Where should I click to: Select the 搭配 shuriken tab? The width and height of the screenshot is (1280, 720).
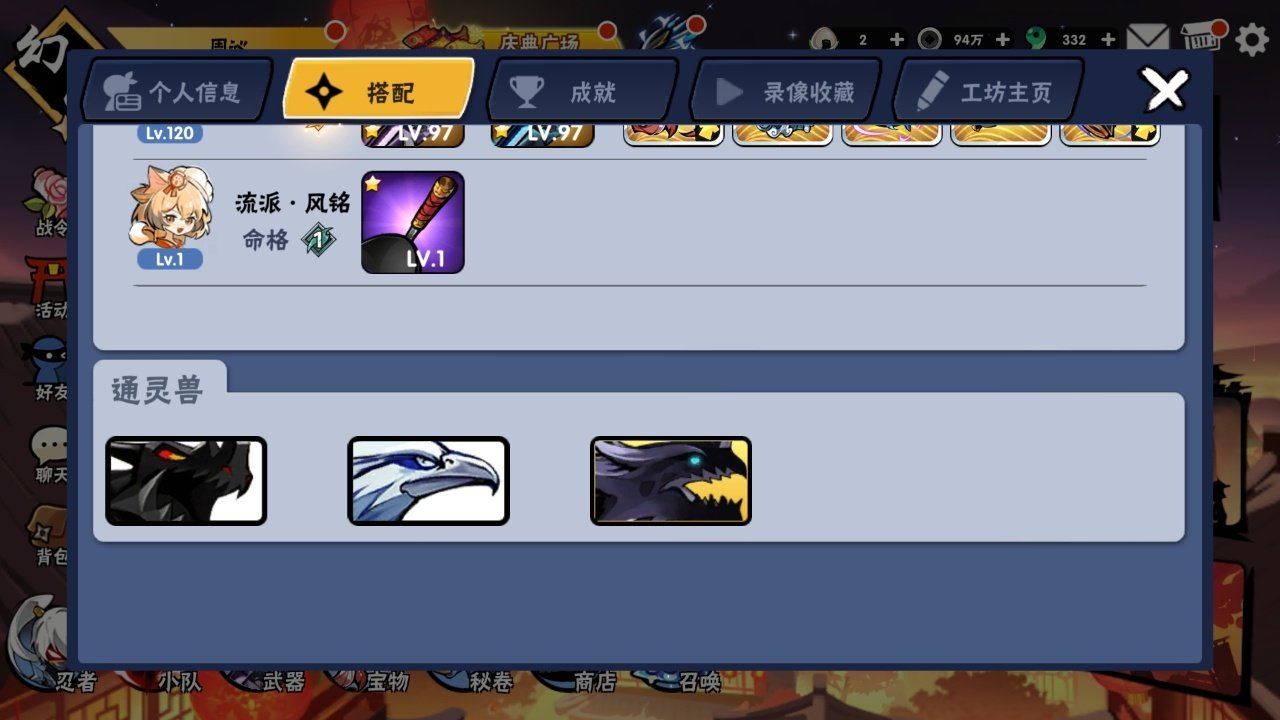(379, 91)
